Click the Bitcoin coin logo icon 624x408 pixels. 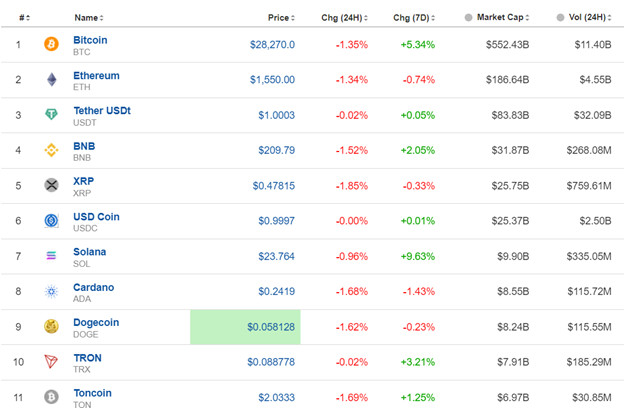coord(51,44)
